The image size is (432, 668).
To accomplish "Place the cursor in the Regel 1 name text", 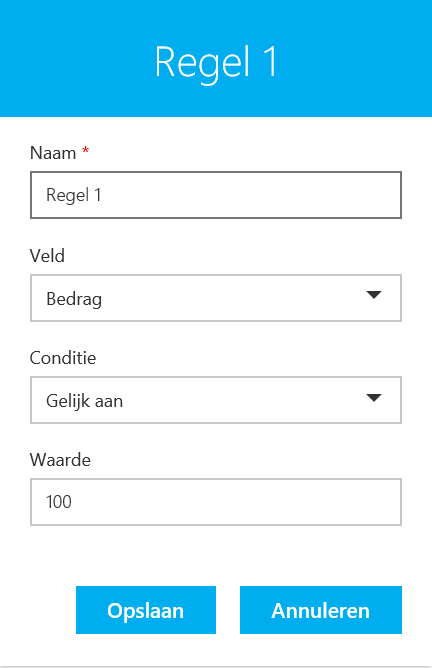I will click(x=74, y=195).
